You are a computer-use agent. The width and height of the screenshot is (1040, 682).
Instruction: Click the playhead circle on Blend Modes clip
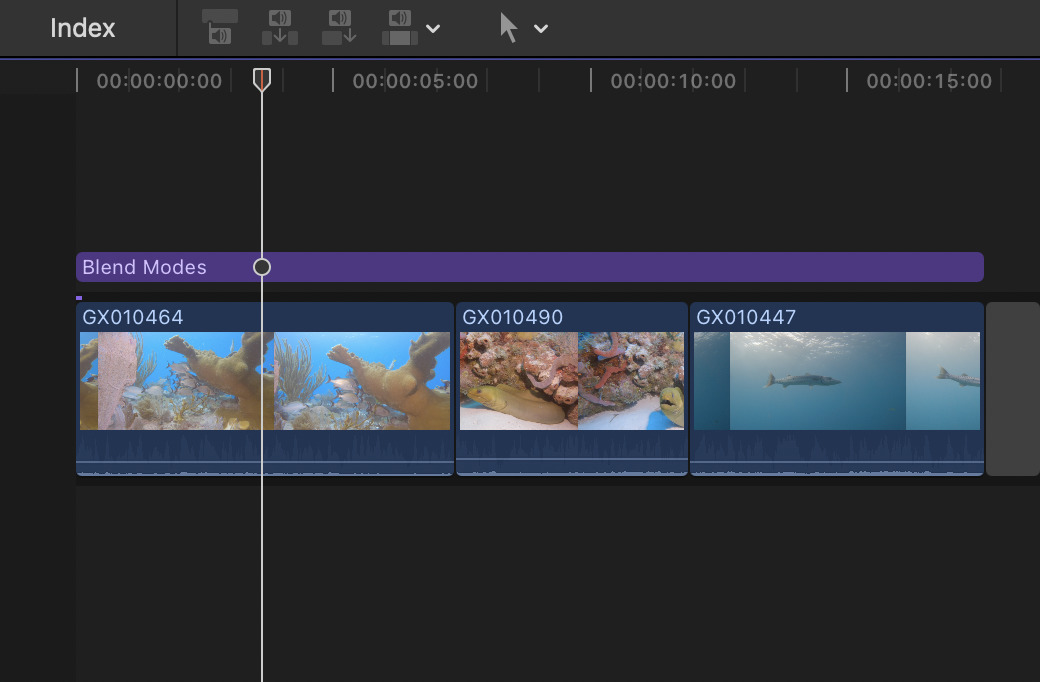(x=262, y=267)
